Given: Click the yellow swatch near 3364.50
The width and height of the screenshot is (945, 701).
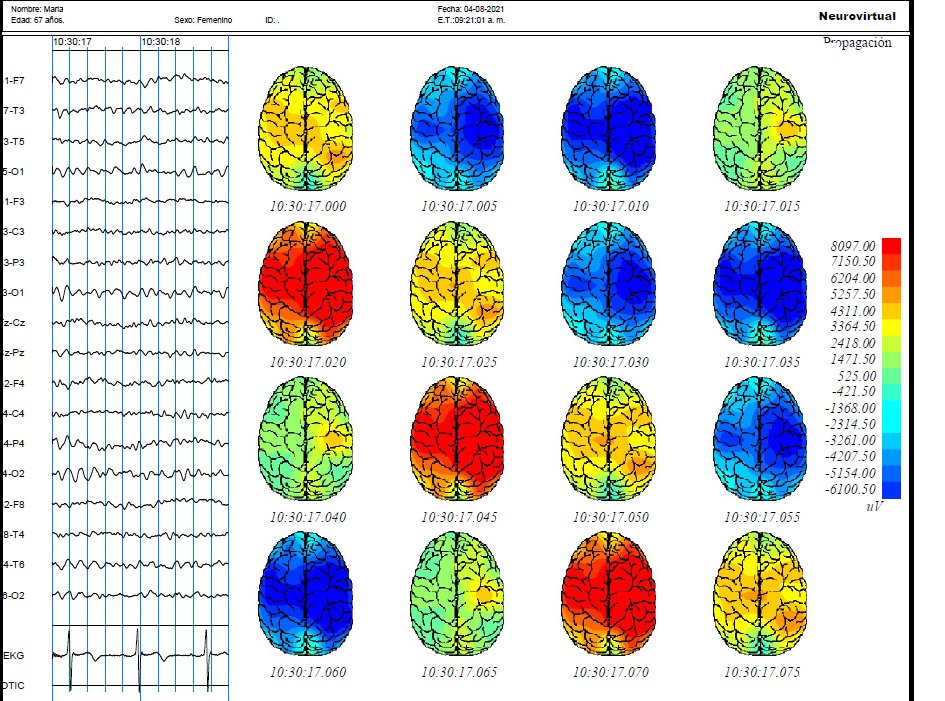Looking at the screenshot, I should [891, 327].
